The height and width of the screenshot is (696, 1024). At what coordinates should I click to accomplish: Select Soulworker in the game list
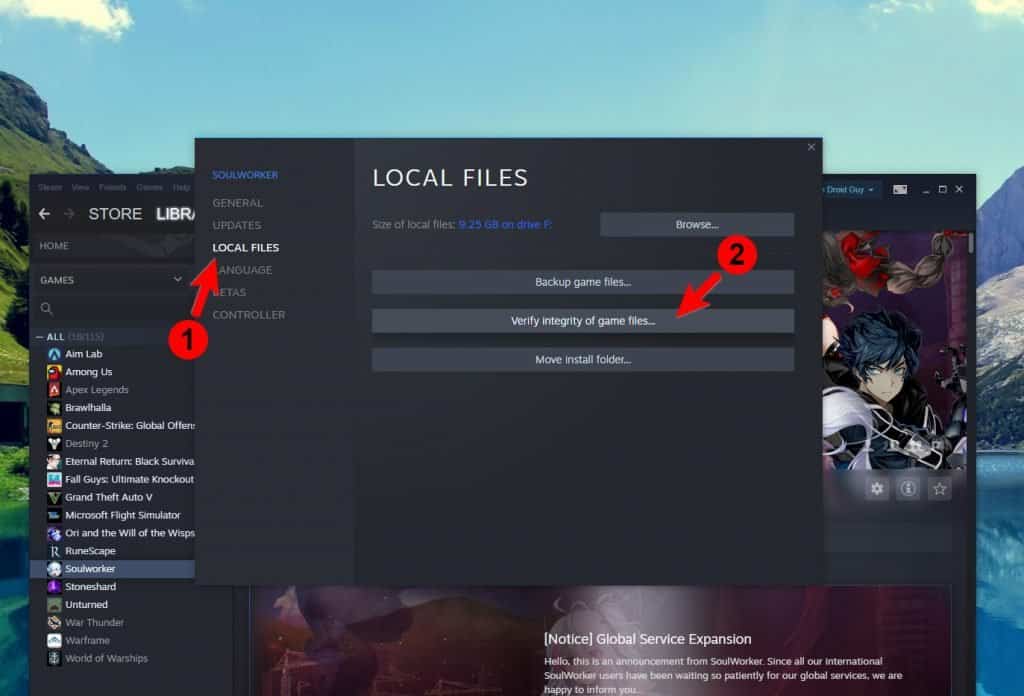tap(112, 569)
